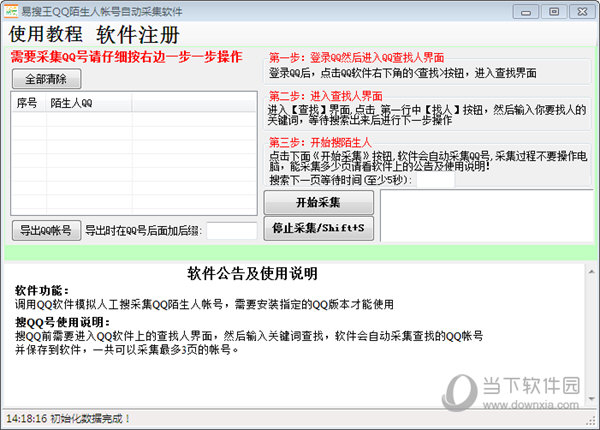Click the log output box beside 开始采集
The height and width of the screenshot is (430, 600).
coord(487,216)
